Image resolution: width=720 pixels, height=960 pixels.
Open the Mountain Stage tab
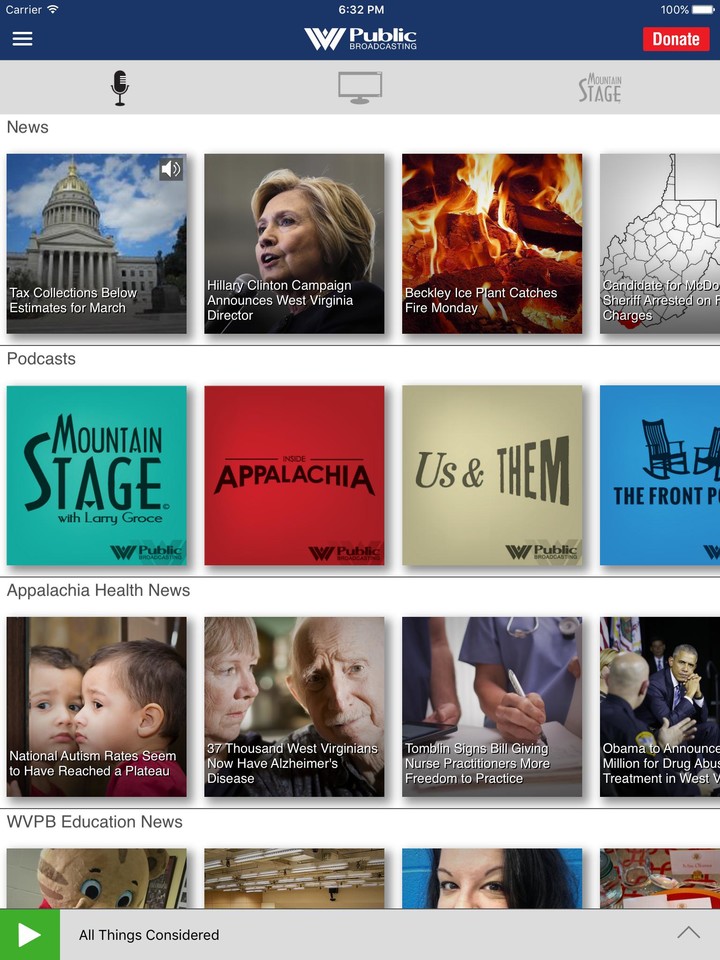click(600, 88)
